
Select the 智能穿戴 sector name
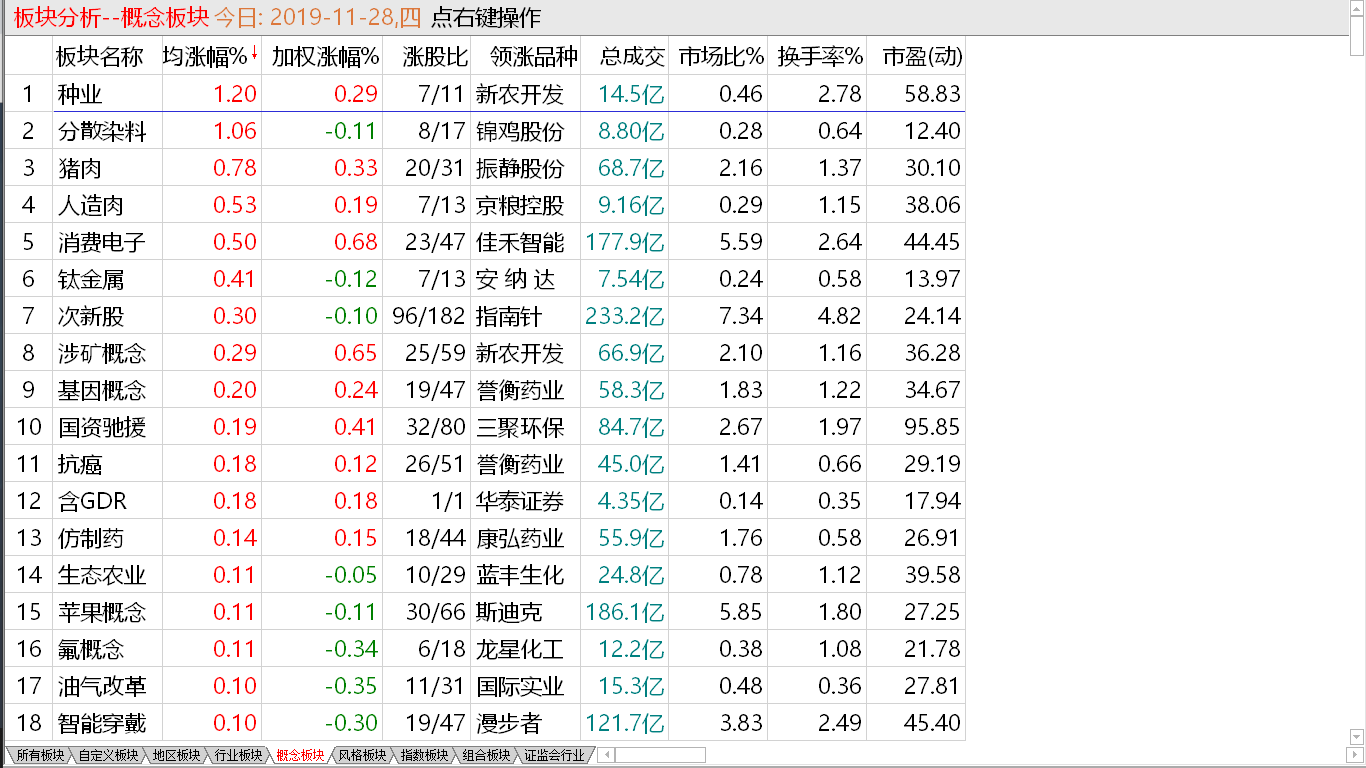pyautogui.click(x=101, y=723)
